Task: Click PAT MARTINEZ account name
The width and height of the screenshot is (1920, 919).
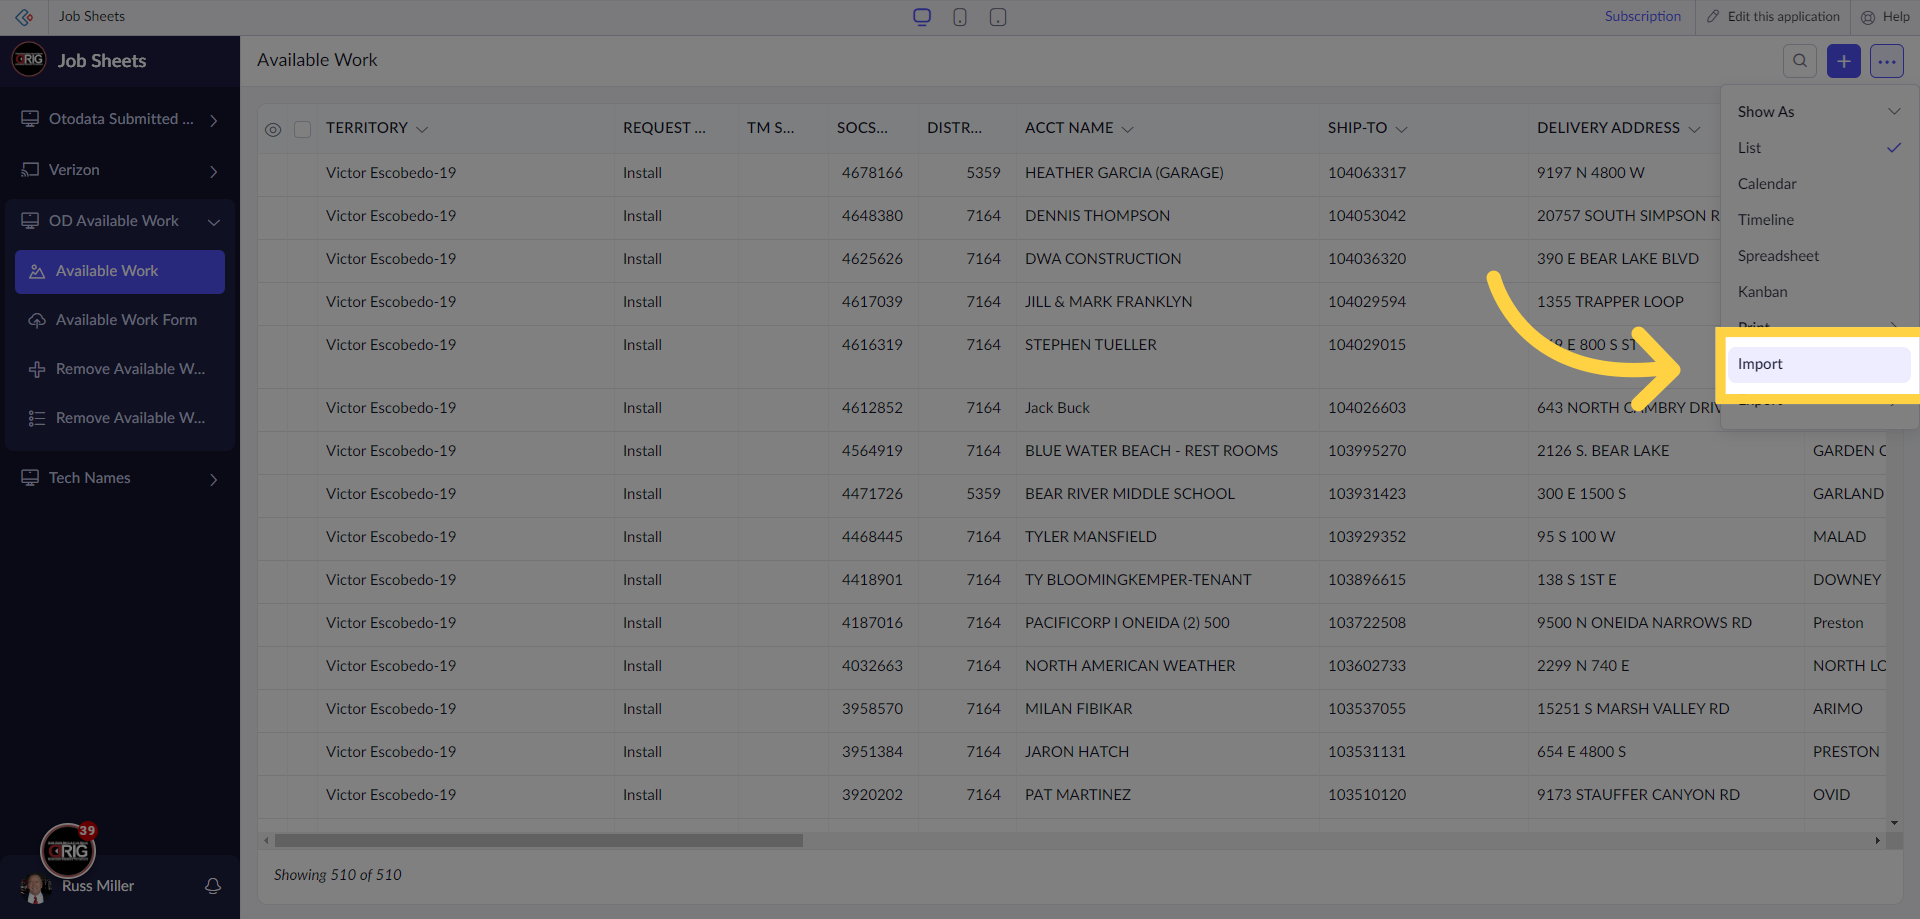Action: pyautogui.click(x=1078, y=795)
